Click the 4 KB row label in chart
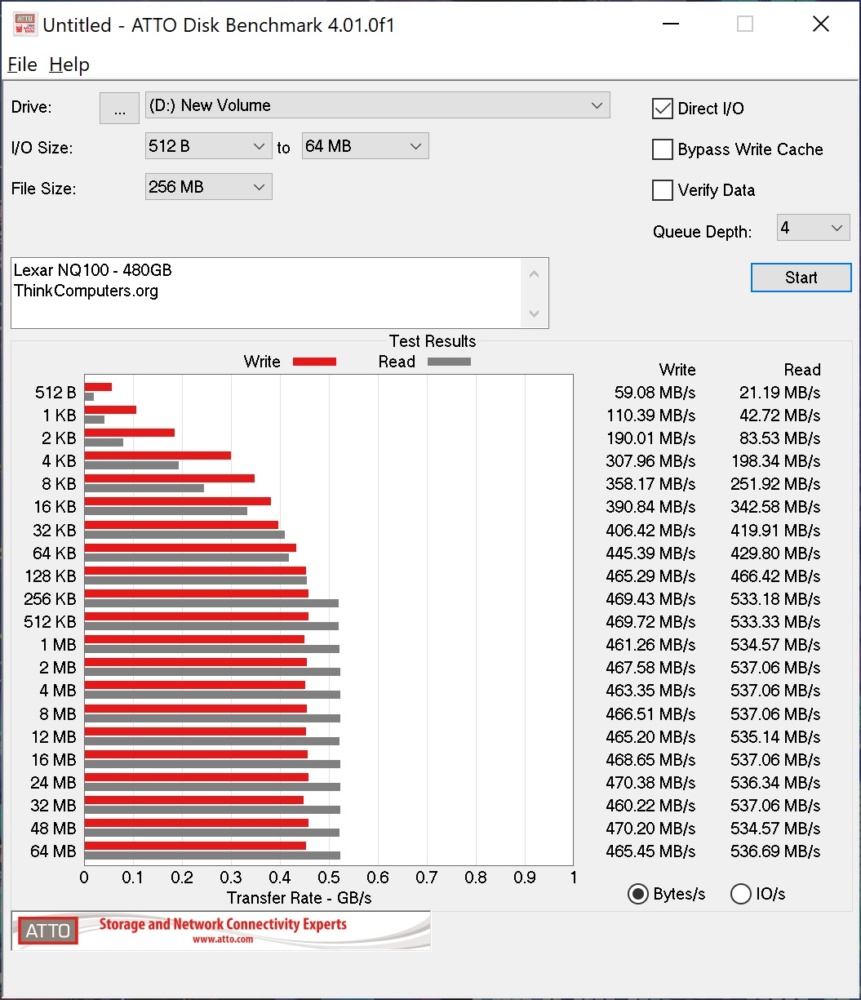This screenshot has width=861, height=1000. pyautogui.click(x=59, y=460)
